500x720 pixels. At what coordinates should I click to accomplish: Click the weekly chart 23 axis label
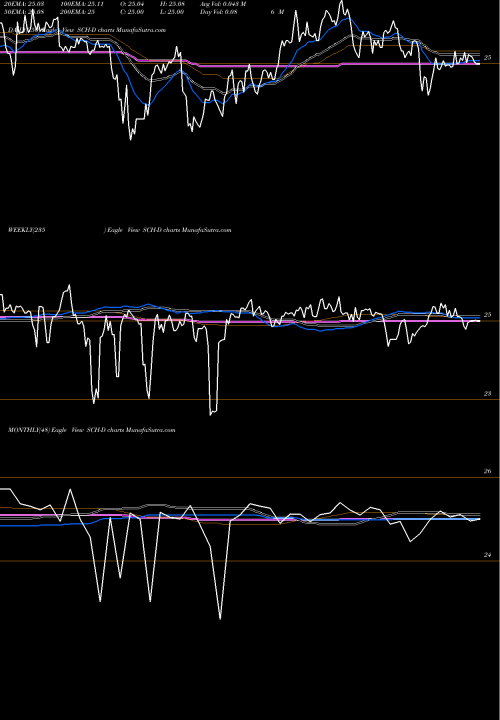click(488, 394)
